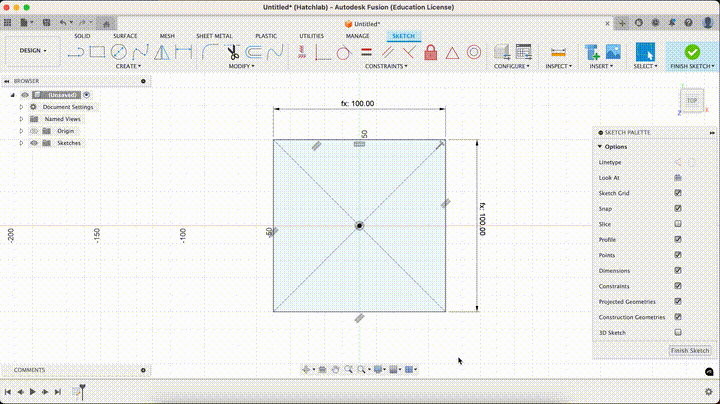This screenshot has width=720, height=404.
Task: Apply the Parallel constraint
Action: click(388, 52)
